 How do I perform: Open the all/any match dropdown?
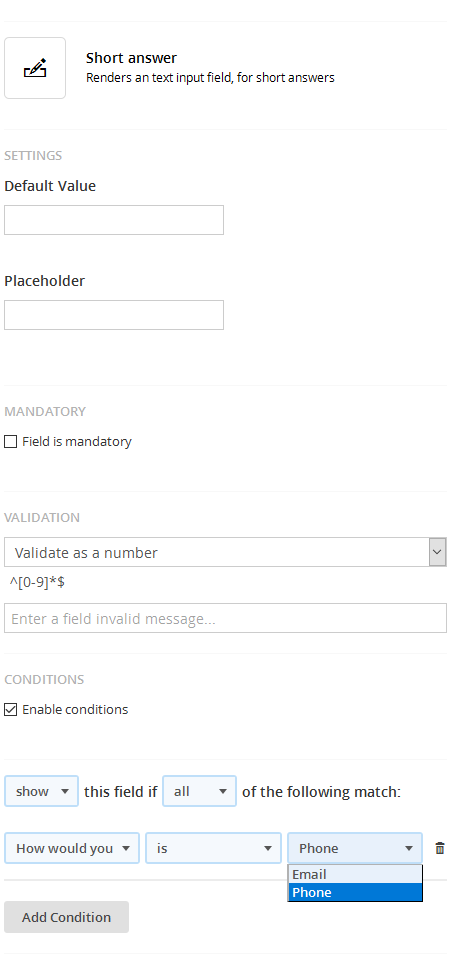click(200, 791)
